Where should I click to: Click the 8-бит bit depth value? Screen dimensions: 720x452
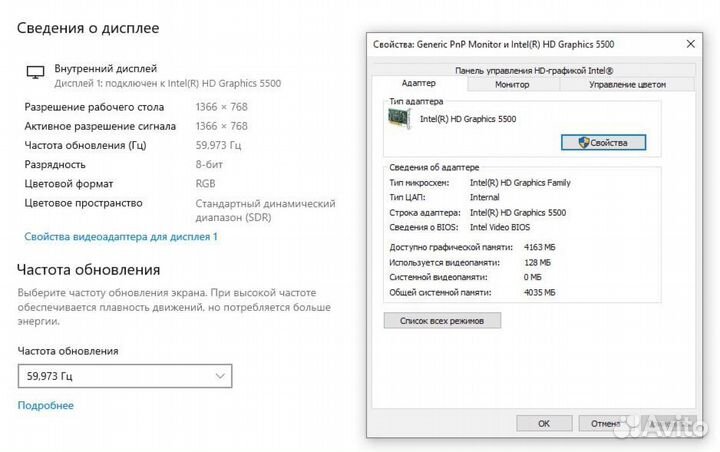pyautogui.click(x=209, y=164)
